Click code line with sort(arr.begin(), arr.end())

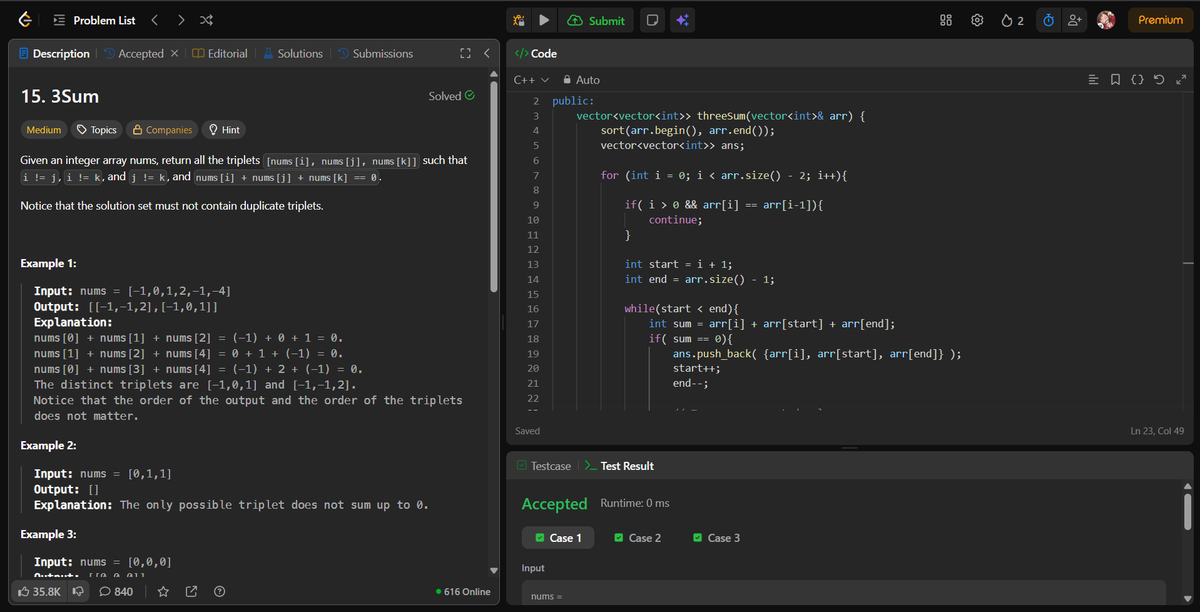[687, 131]
